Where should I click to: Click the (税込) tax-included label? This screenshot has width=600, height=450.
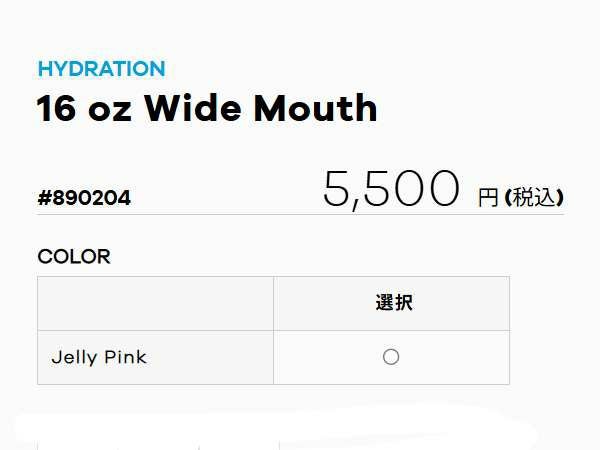click(534, 197)
